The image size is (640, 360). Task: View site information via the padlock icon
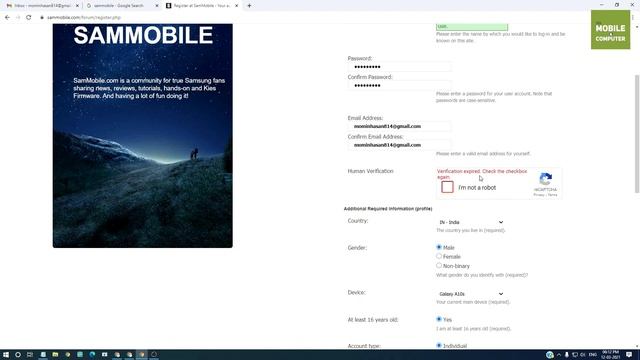click(x=42, y=18)
